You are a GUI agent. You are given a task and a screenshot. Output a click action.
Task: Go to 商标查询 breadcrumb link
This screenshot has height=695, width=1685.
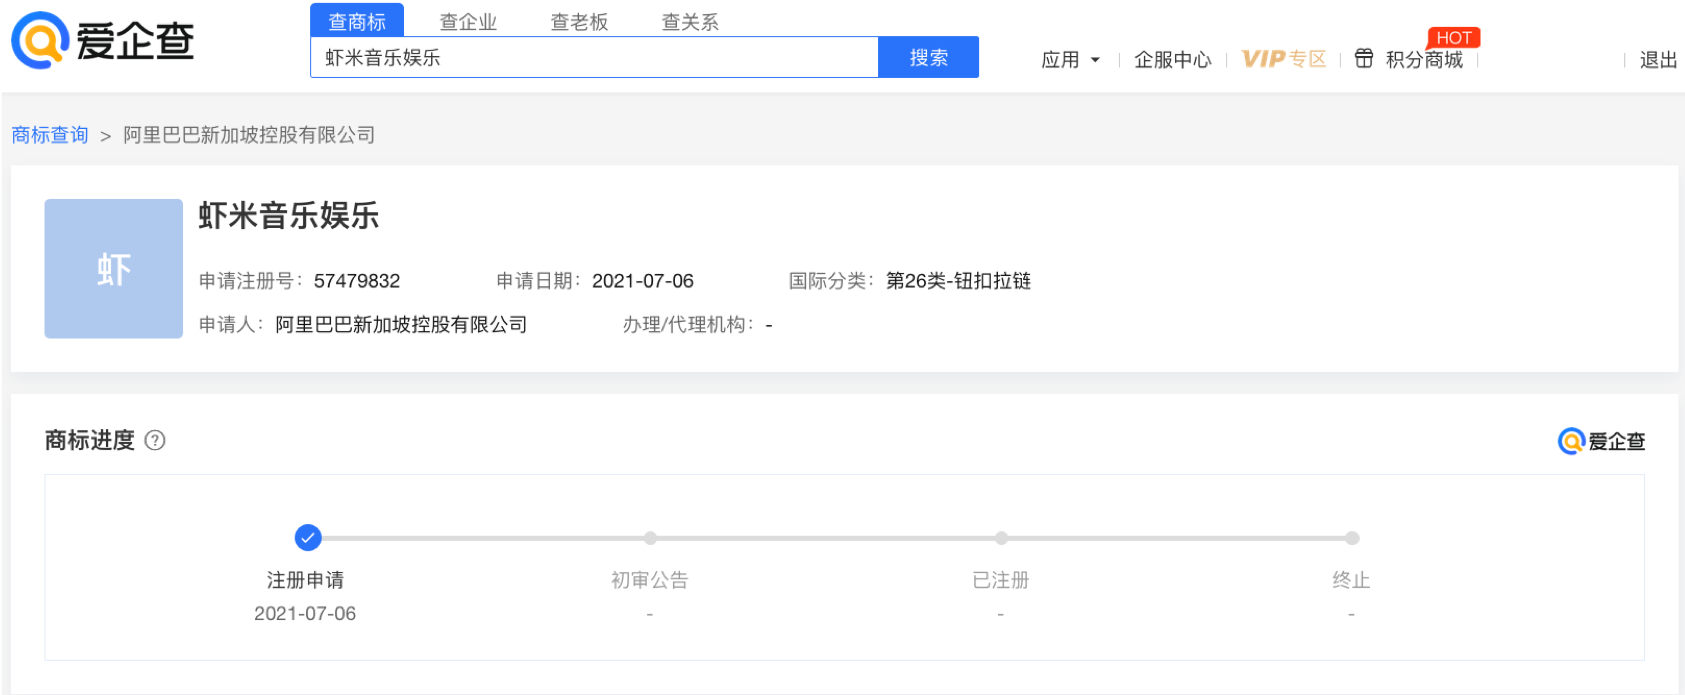point(50,135)
